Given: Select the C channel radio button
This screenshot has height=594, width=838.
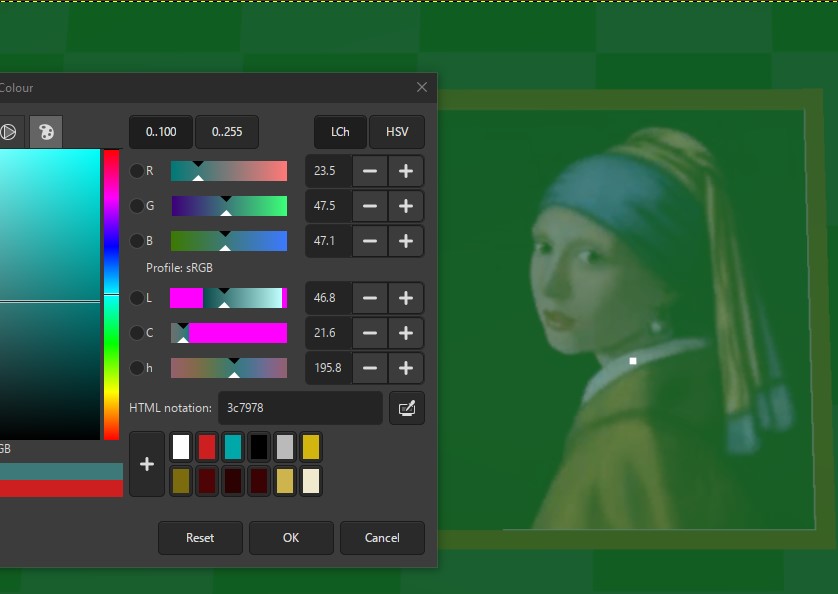Looking at the screenshot, I should [137, 333].
